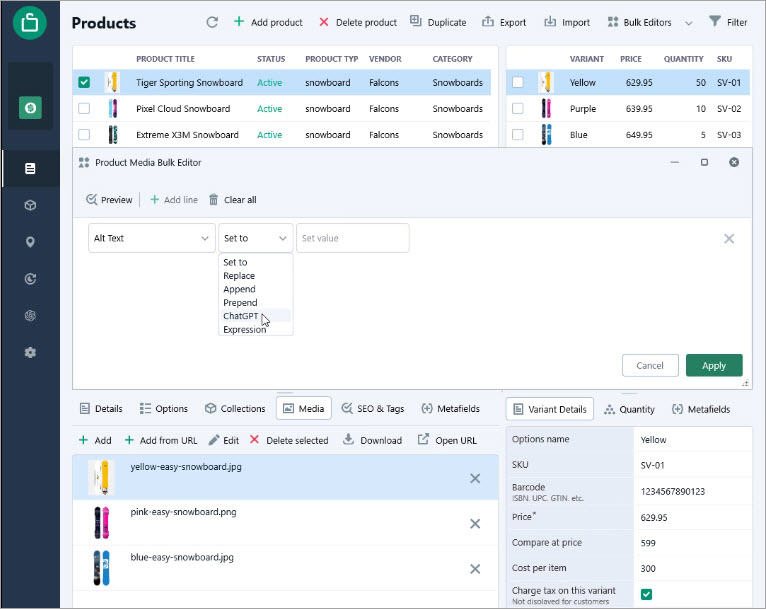Viewport: 766px width, 609px height.
Task: Click the Barcode value 1234567890123
Action: [x=673, y=491]
